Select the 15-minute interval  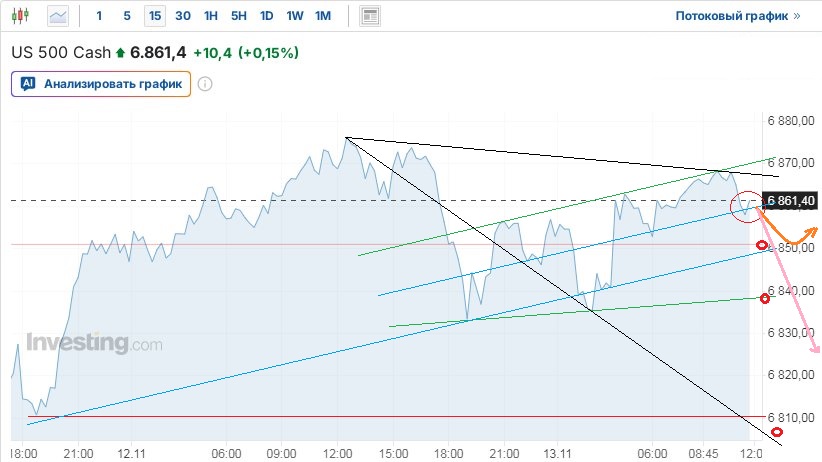click(x=154, y=16)
